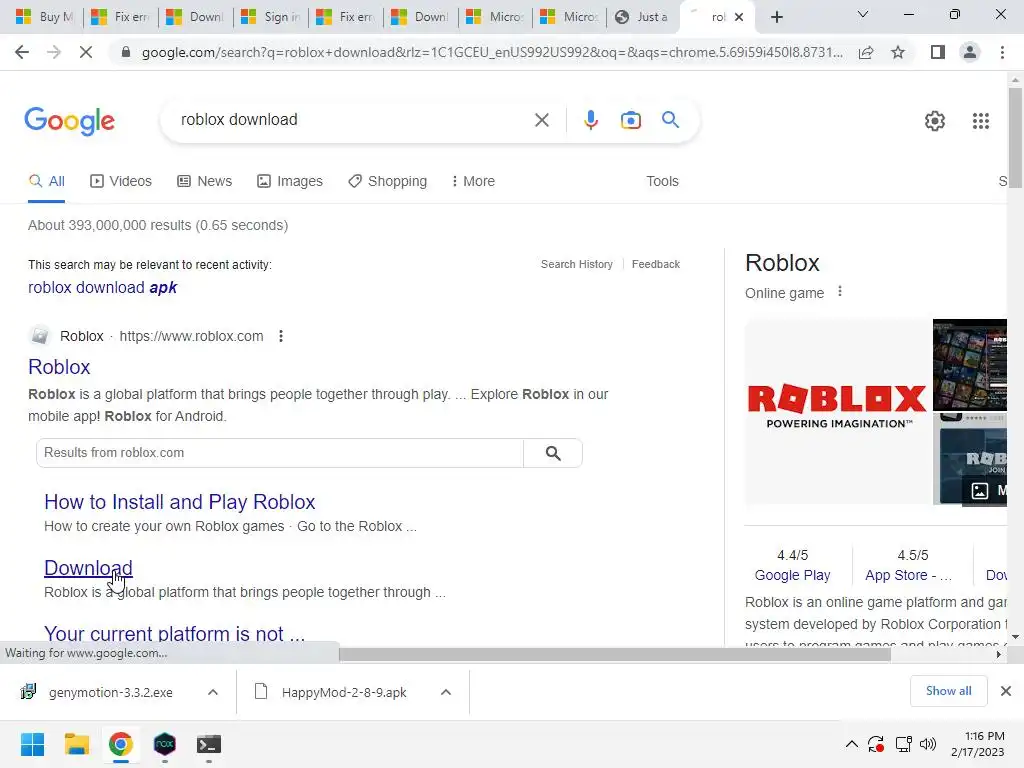Expand the More search categories menu
Viewport: 1024px width, 768px height.
pos(473,182)
